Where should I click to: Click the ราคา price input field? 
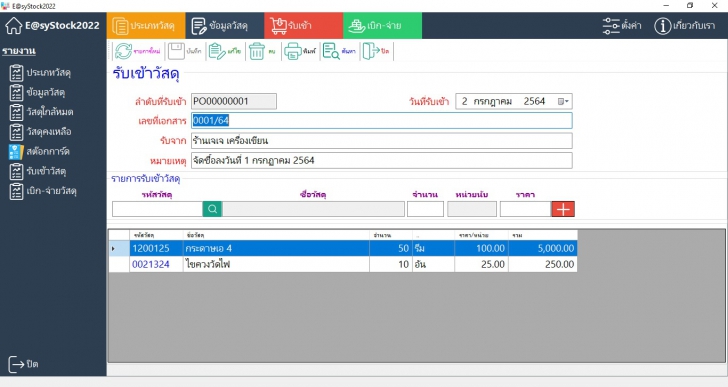tap(526, 209)
